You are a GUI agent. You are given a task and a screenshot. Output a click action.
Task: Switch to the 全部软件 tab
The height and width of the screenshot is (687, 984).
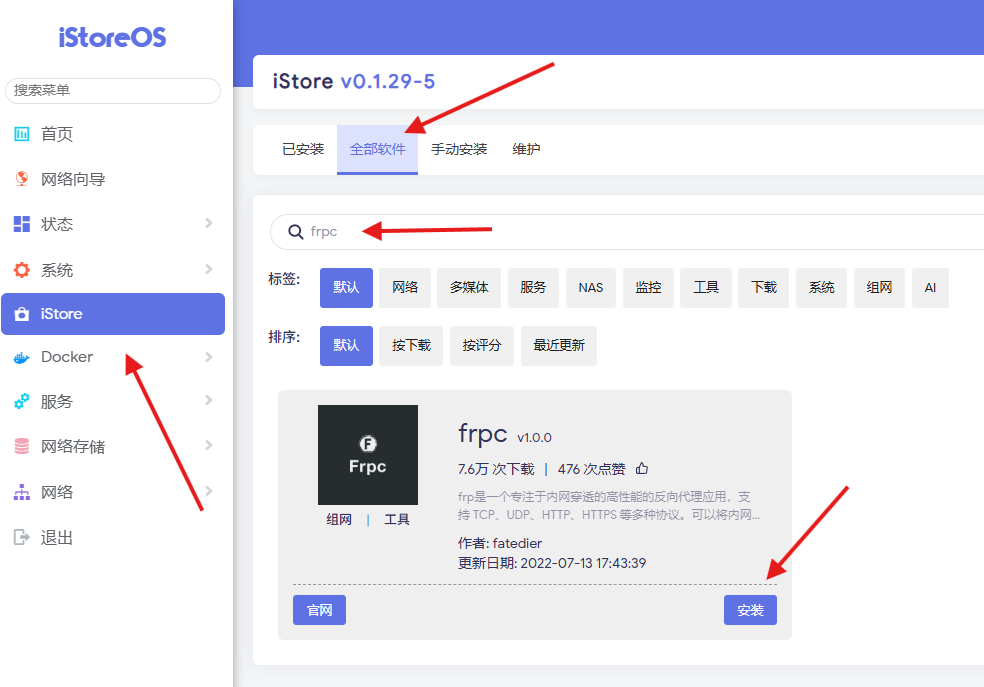click(x=377, y=149)
